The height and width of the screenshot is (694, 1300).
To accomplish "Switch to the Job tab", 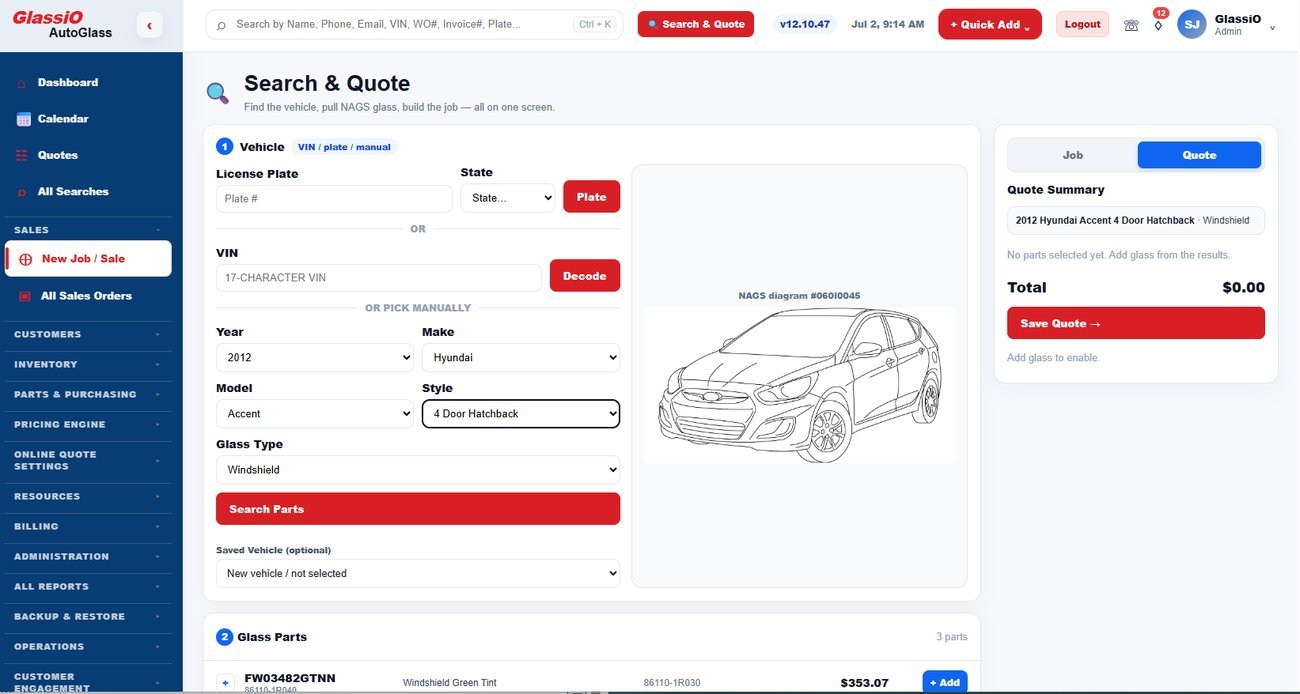I will click(x=1073, y=155).
